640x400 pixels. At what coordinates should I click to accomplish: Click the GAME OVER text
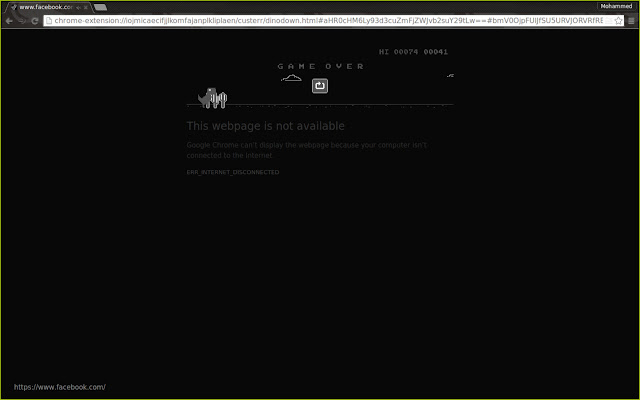[320, 66]
